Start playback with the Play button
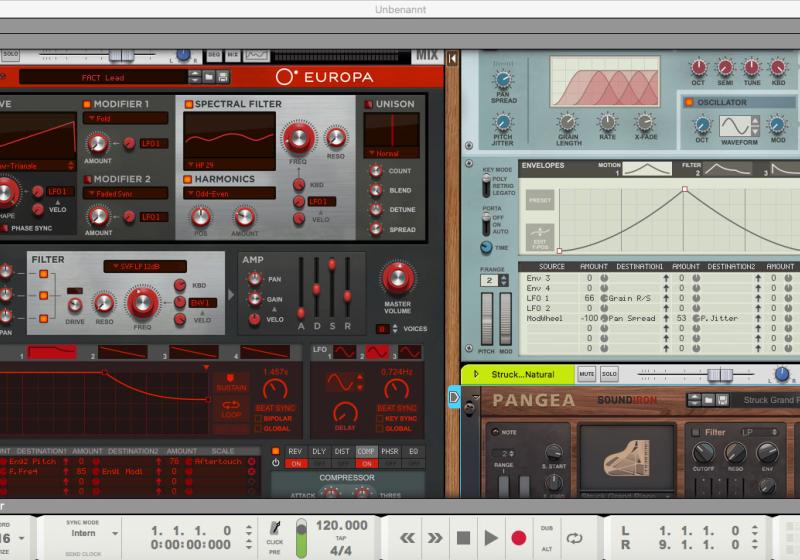The image size is (800, 560). (x=491, y=538)
